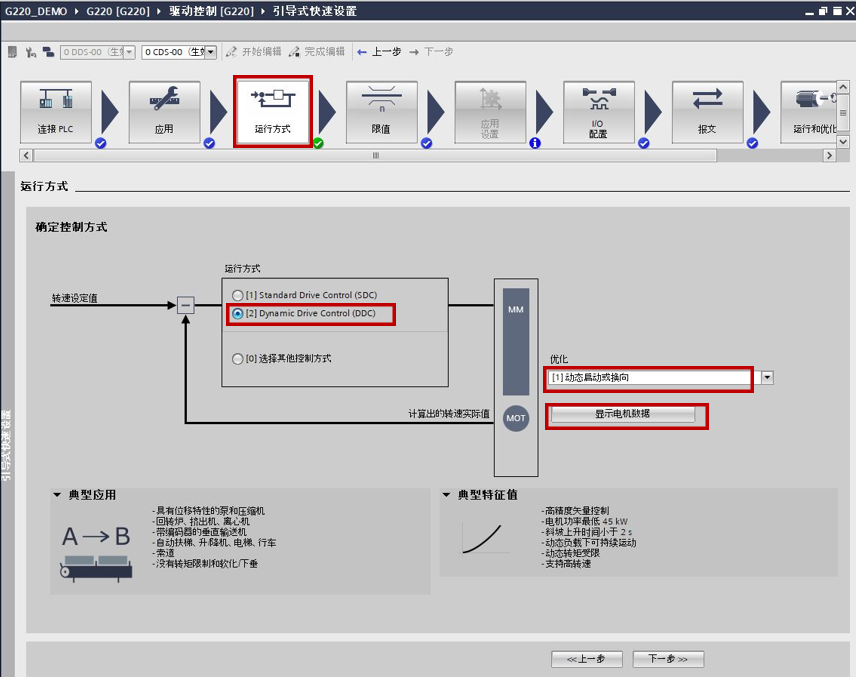Open the 优化 dropdown list
The image size is (856, 677).
pyautogui.click(x=767, y=378)
